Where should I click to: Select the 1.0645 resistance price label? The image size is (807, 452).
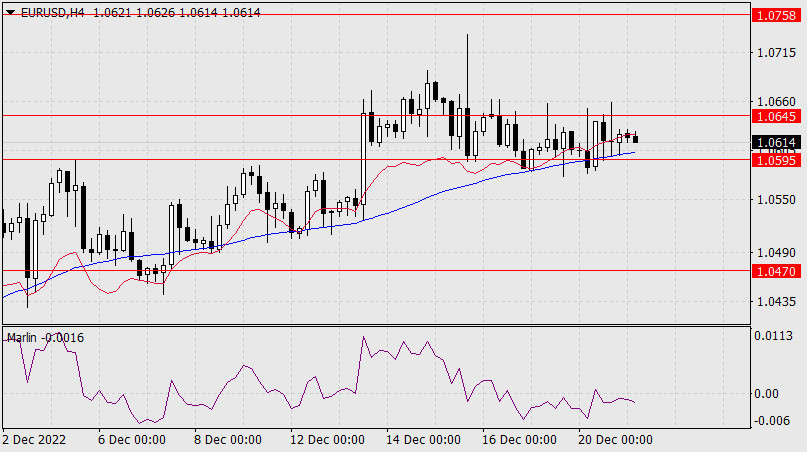click(777, 116)
